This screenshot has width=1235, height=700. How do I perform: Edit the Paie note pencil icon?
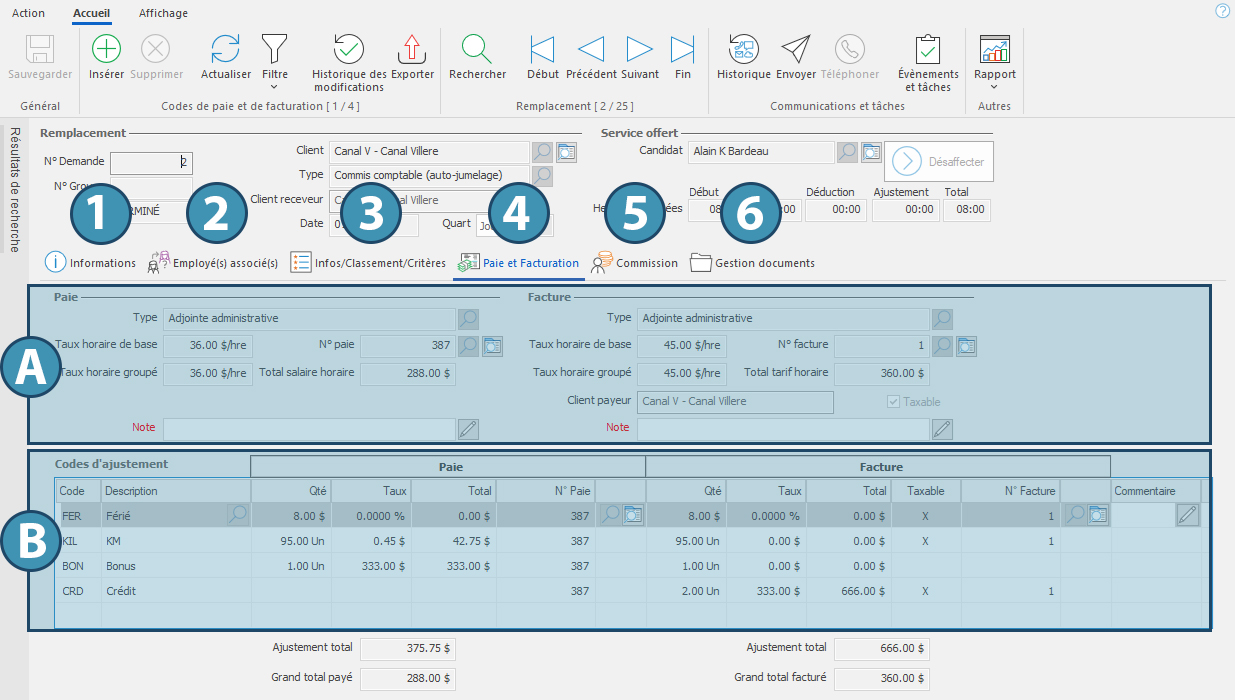point(468,429)
